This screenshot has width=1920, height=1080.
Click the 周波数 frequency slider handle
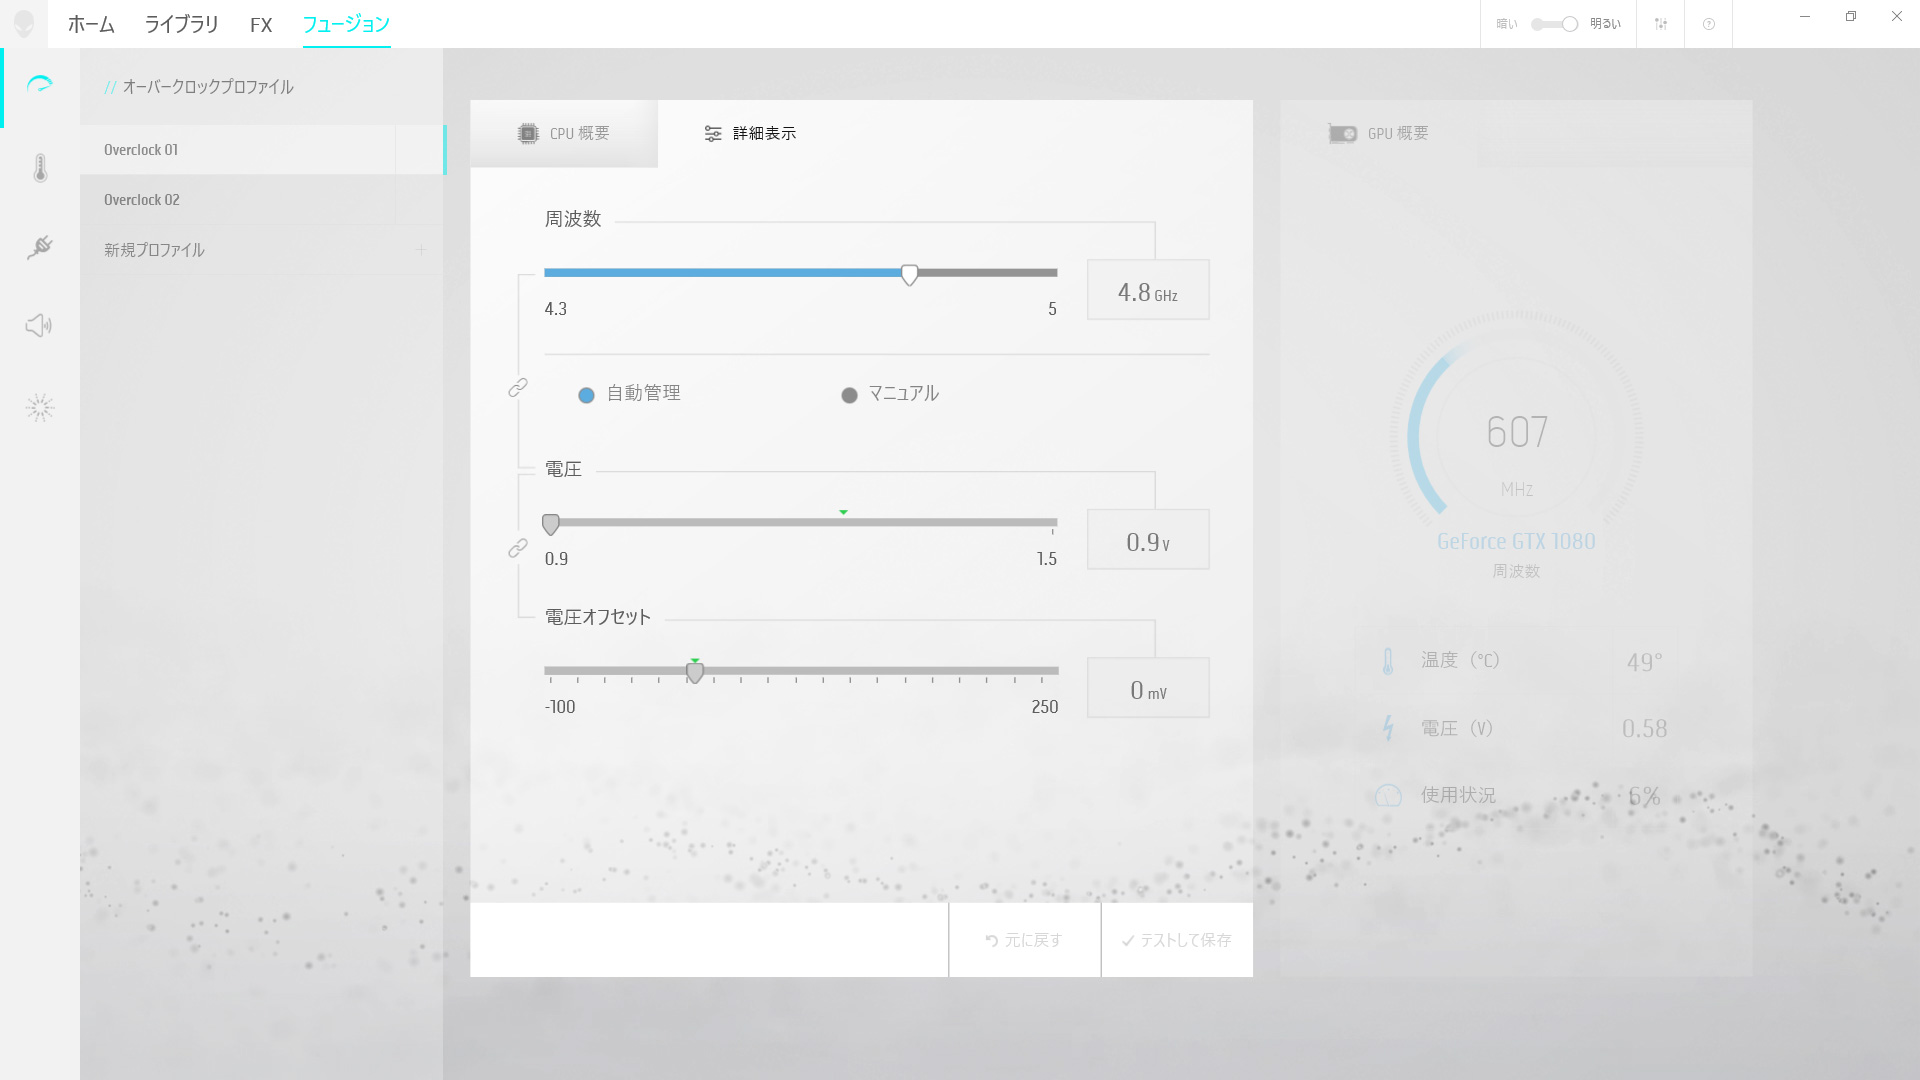(909, 275)
